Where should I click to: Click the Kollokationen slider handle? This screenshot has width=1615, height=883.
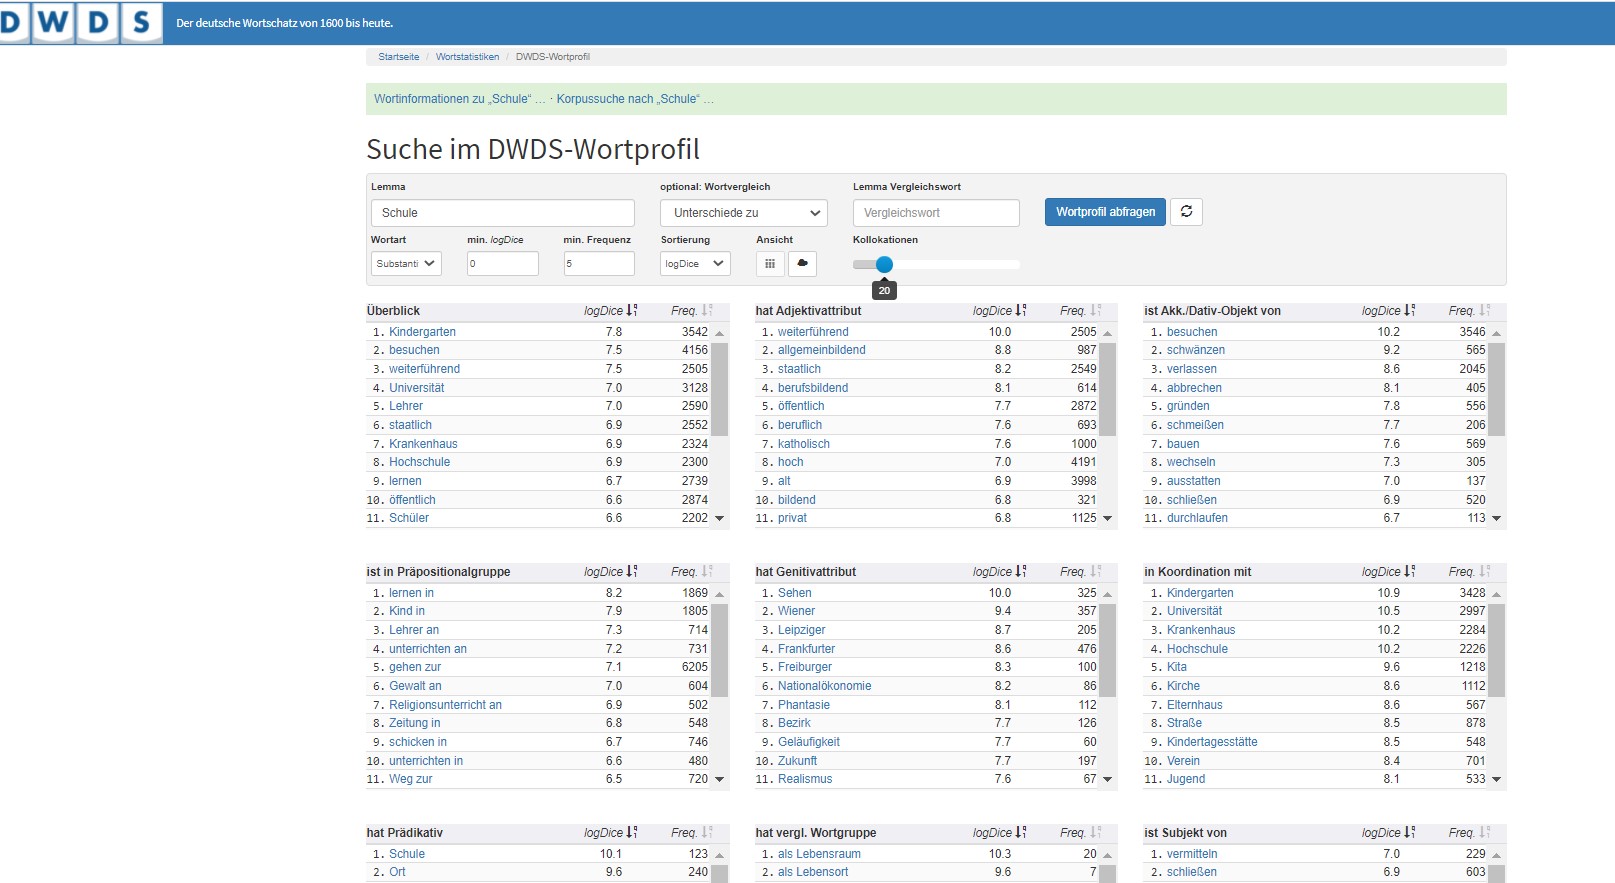coord(884,265)
